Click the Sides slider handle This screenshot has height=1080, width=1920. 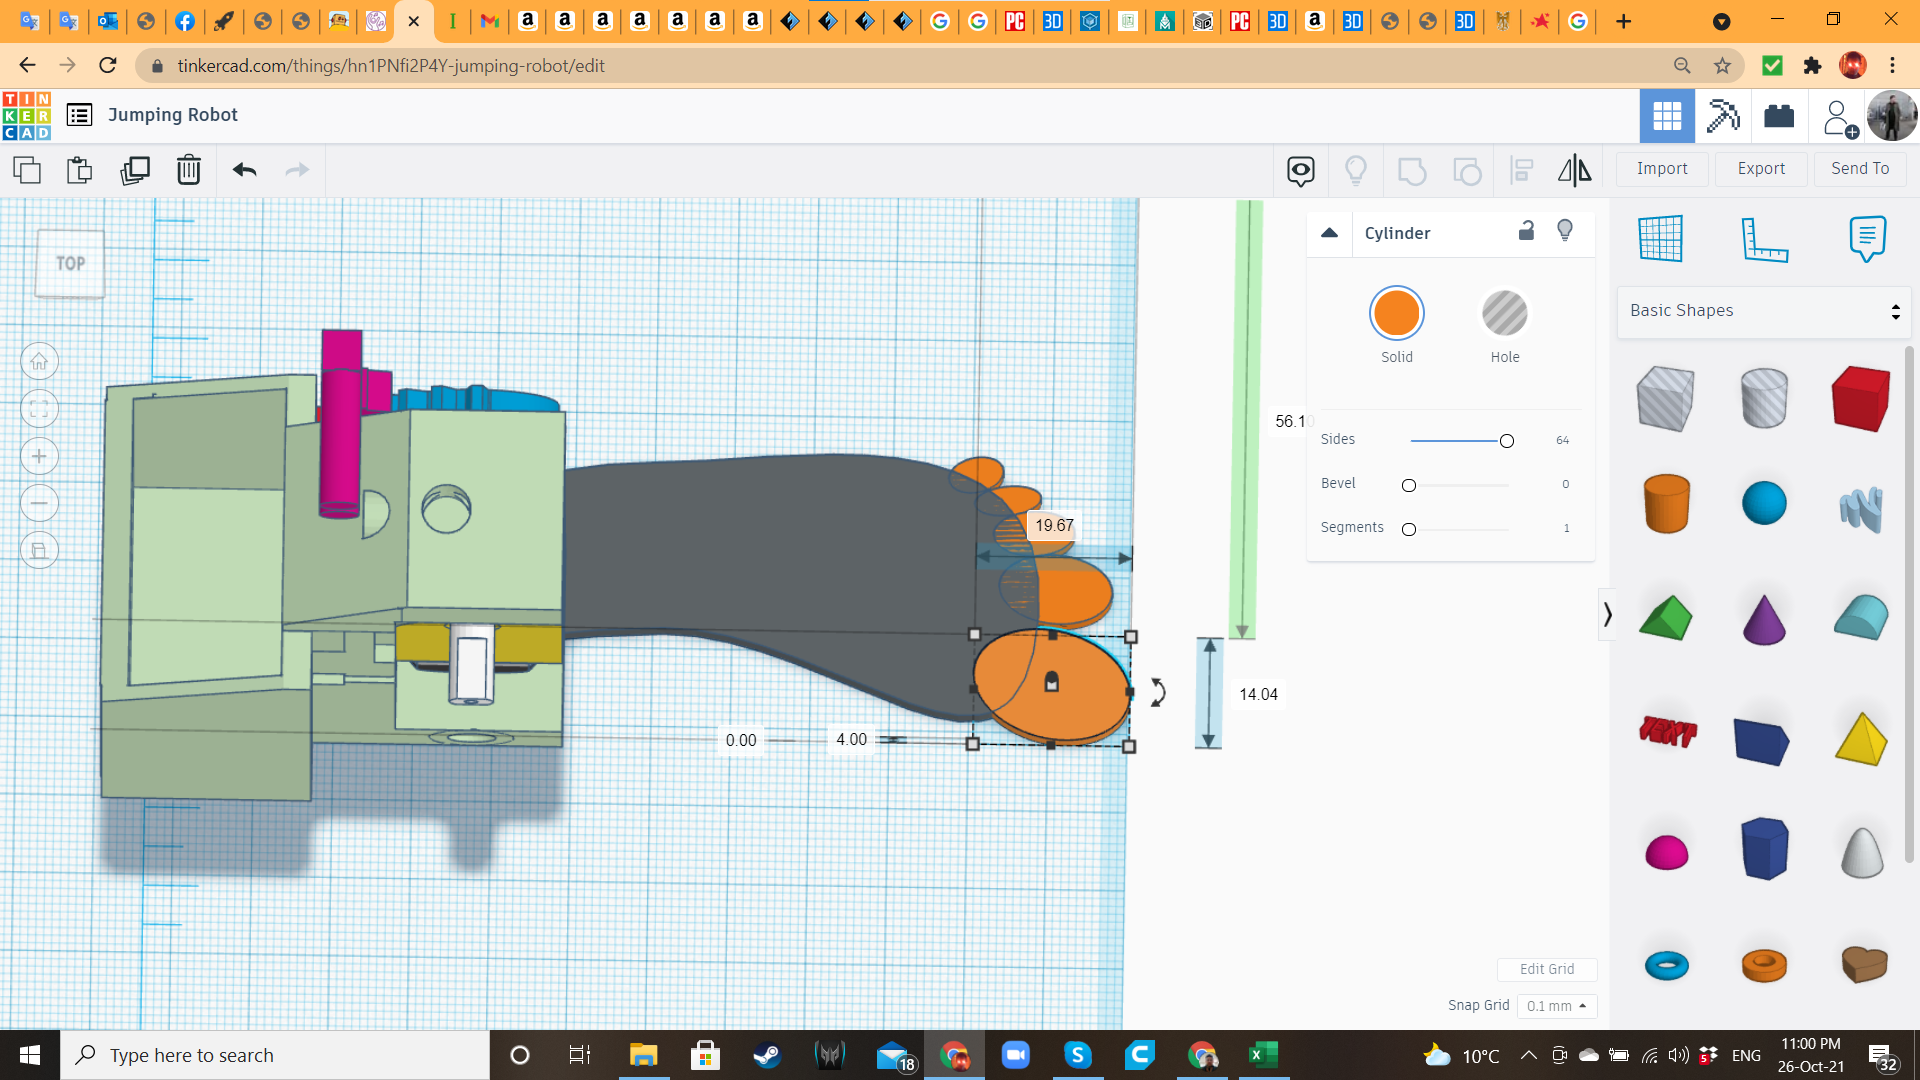(x=1506, y=441)
